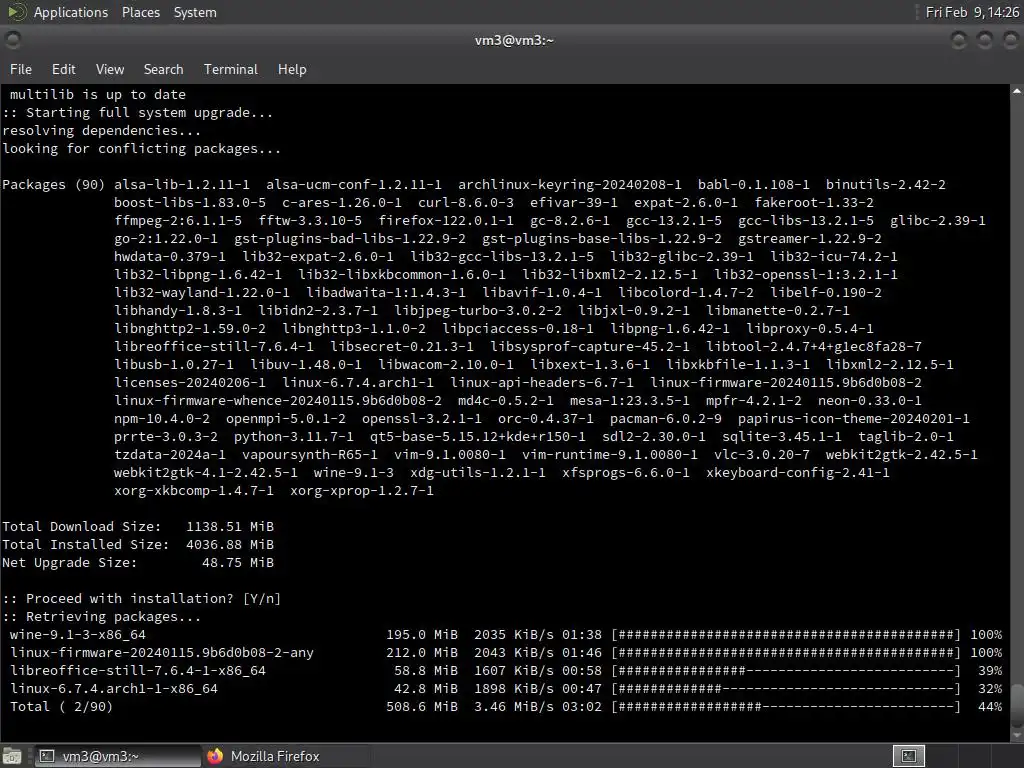Click 'Packages (90)' label
Image resolution: width=1024 pixels, height=768 pixels.
point(54,185)
